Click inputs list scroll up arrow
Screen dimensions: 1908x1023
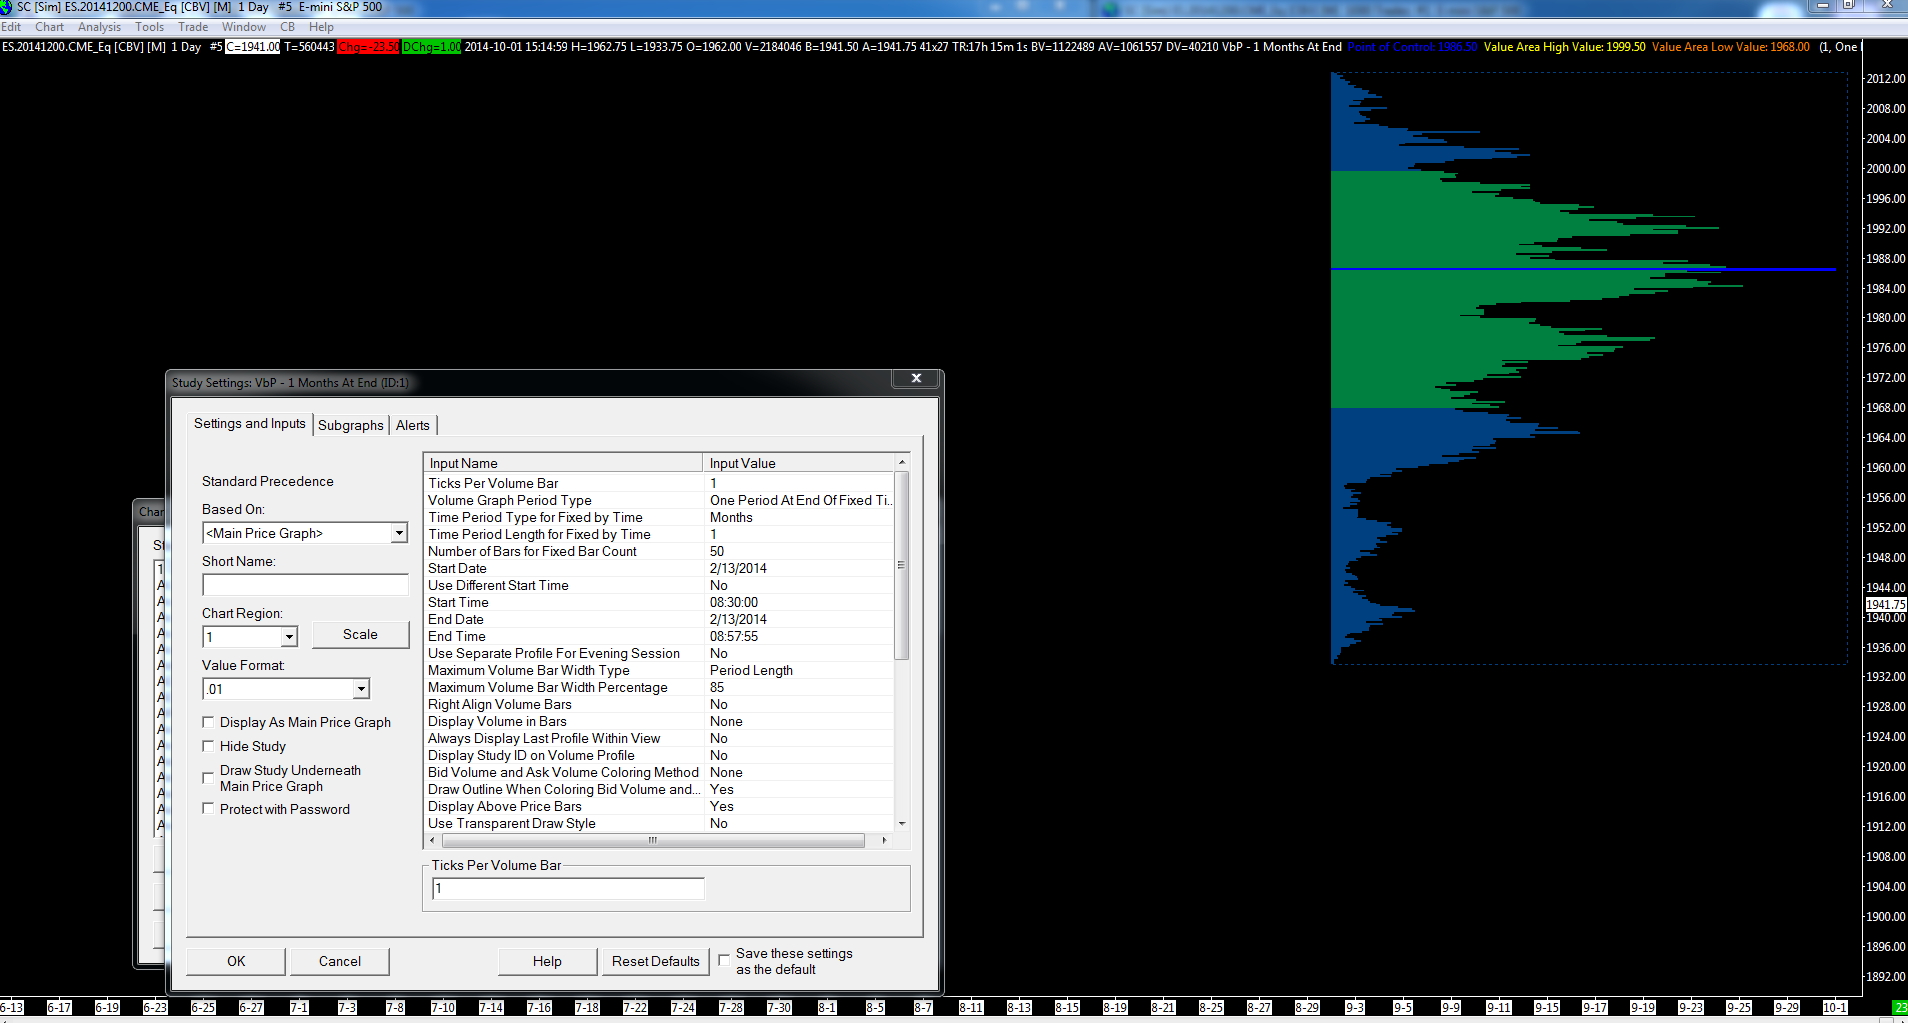[902, 462]
